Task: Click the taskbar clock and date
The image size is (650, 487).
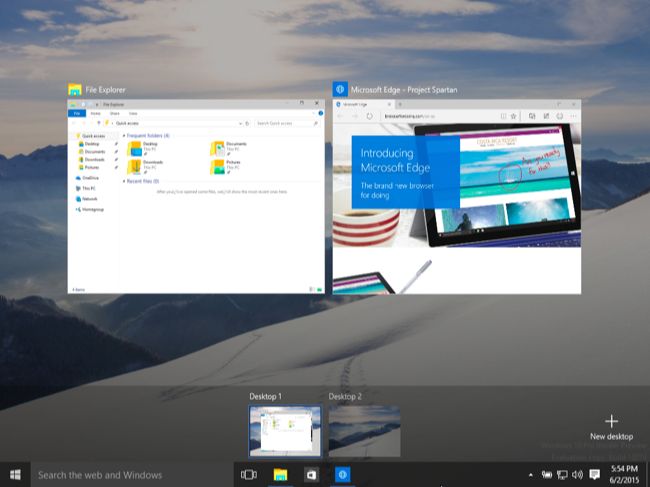Action: [x=624, y=475]
